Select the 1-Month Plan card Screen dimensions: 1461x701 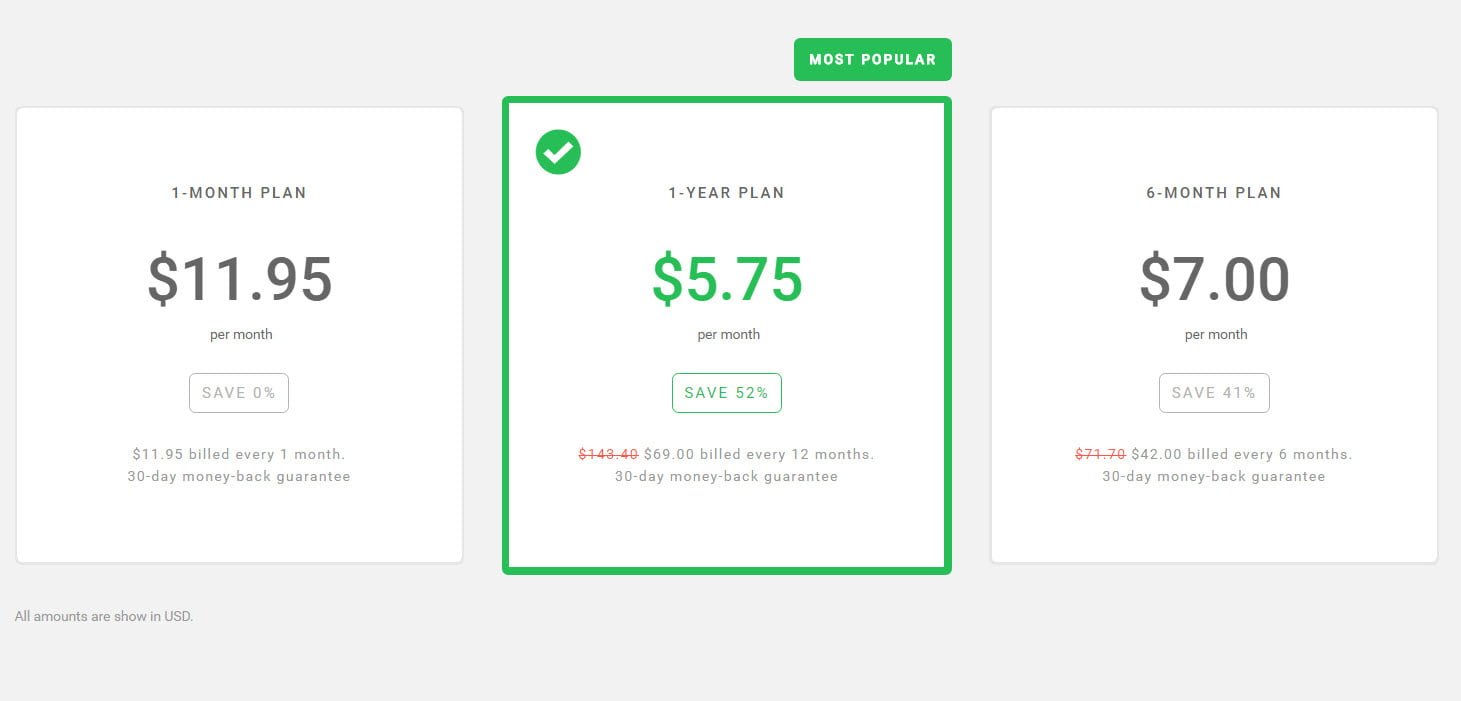[x=239, y=335]
